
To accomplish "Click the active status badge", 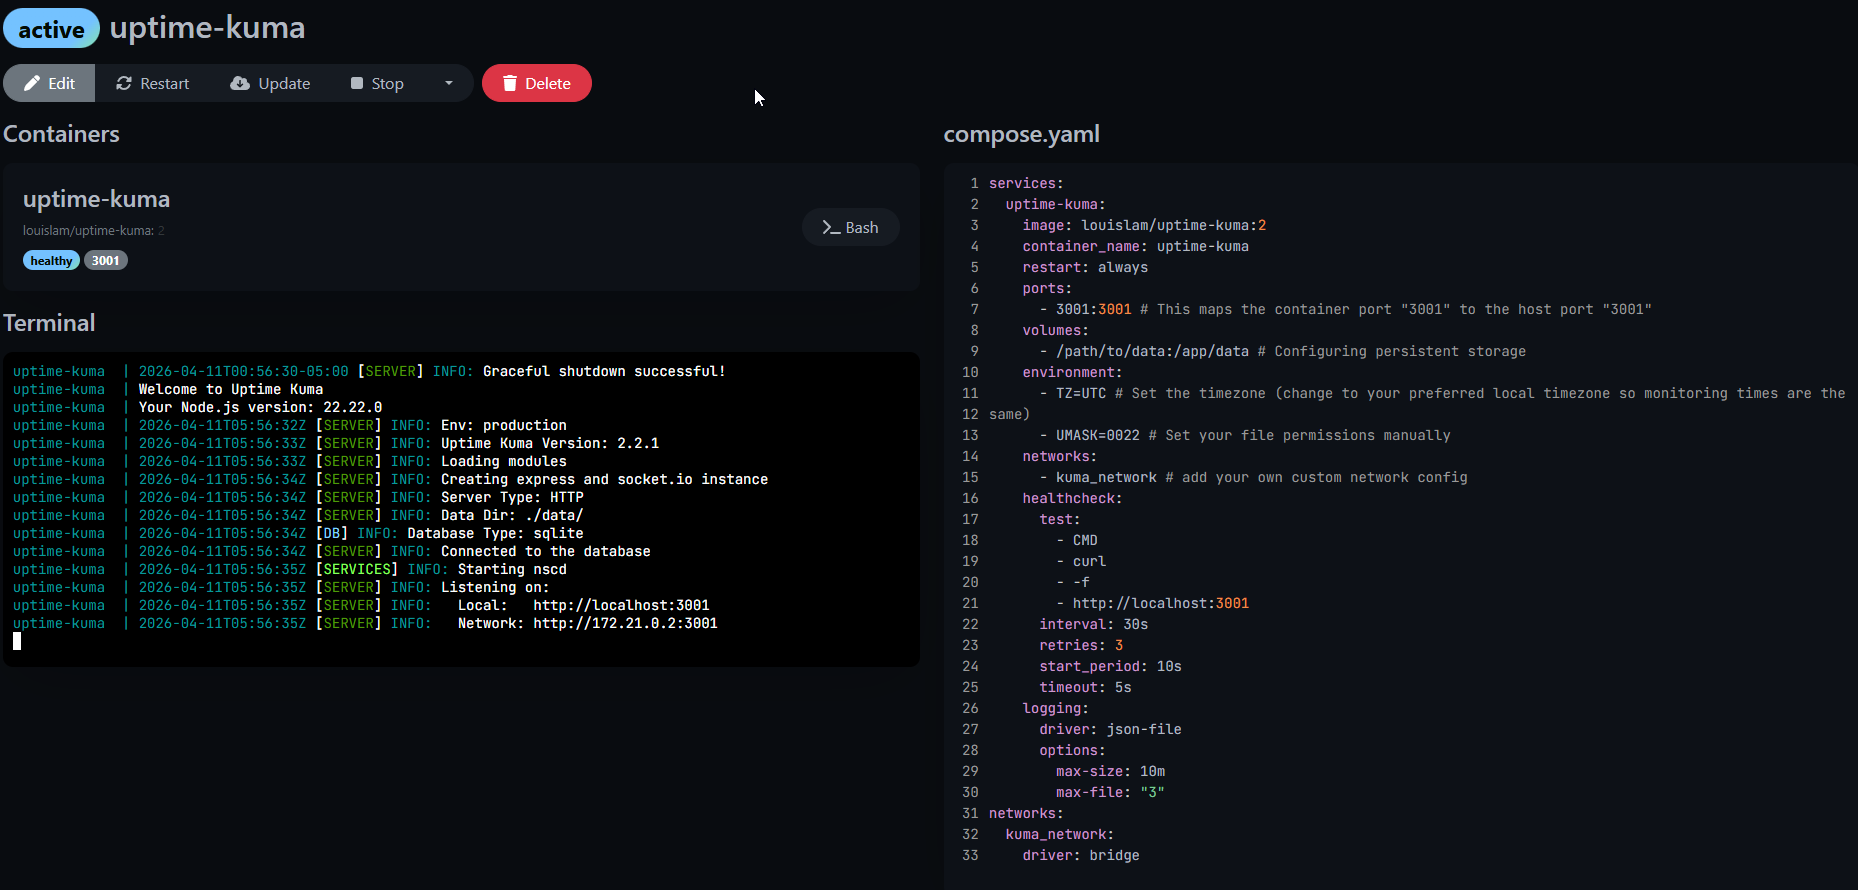I will [51, 29].
